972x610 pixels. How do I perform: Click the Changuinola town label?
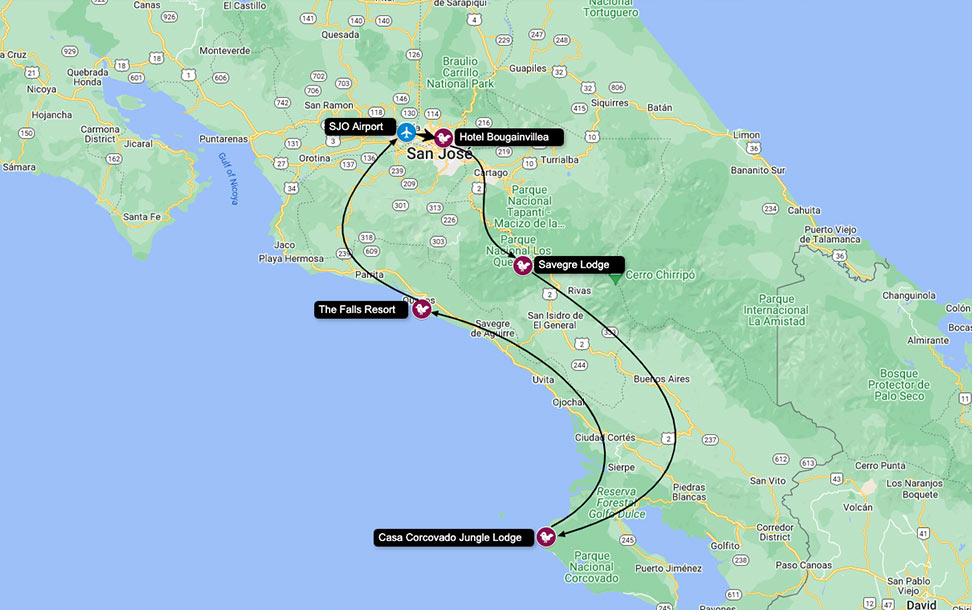click(909, 296)
